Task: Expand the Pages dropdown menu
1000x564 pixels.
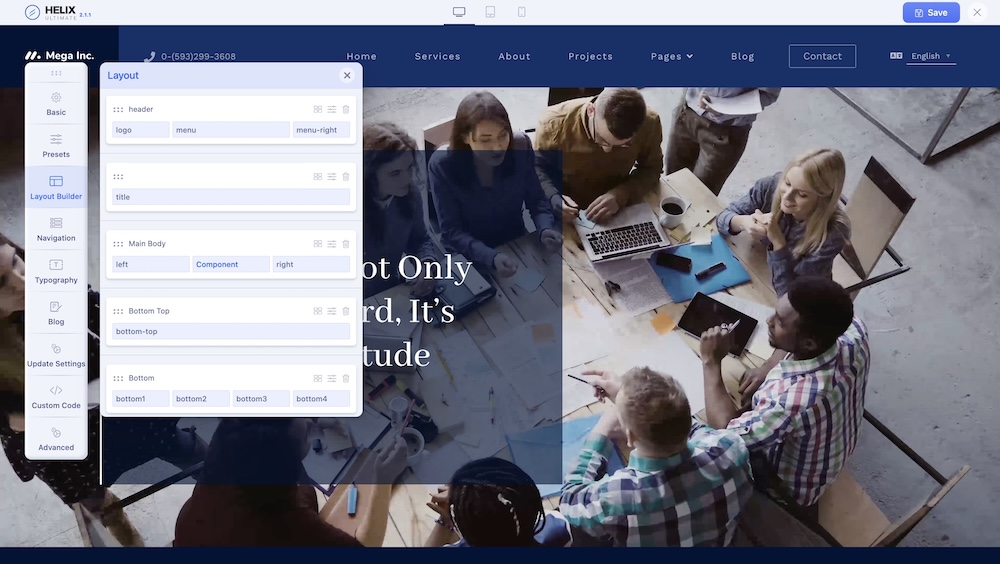Action: 671,56
